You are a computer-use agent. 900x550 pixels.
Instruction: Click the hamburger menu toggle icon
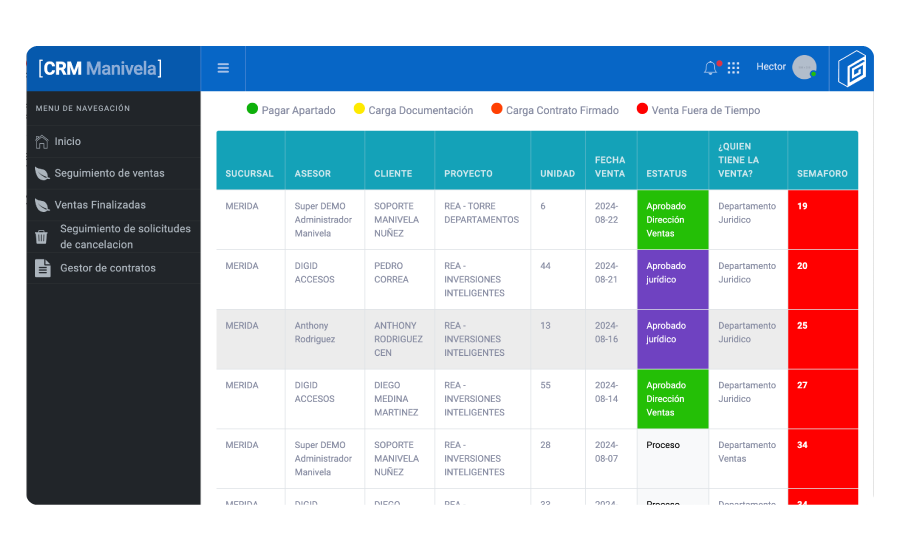[x=223, y=68]
